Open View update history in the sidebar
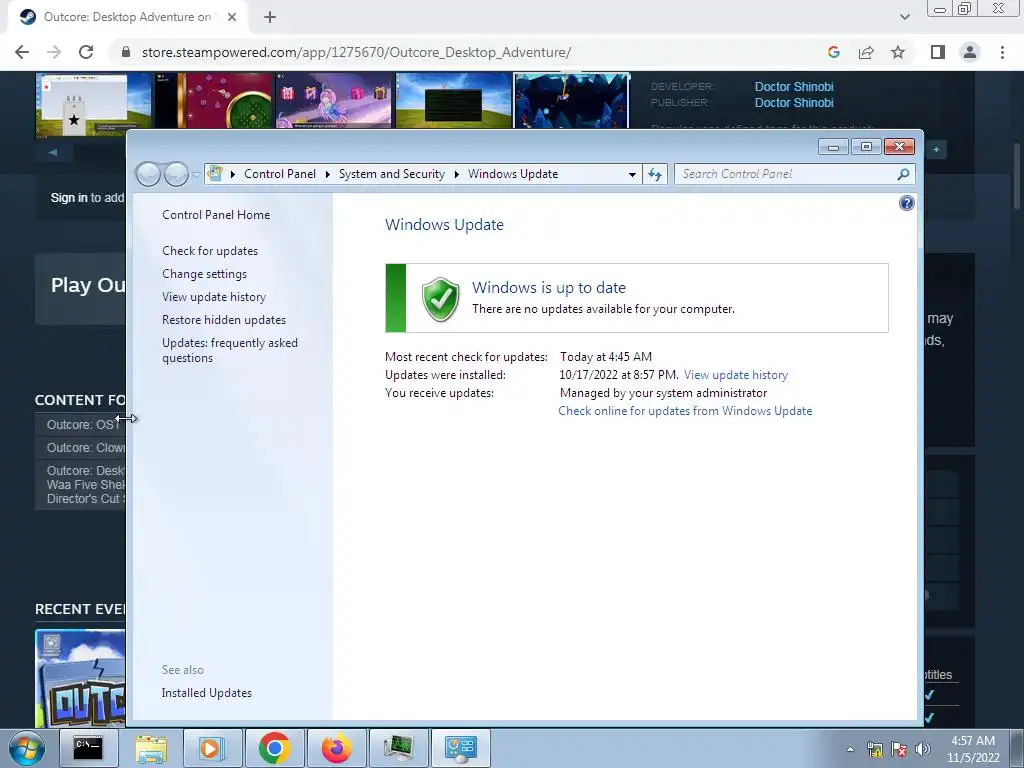Screen dimensions: 1024x768 click(214, 296)
